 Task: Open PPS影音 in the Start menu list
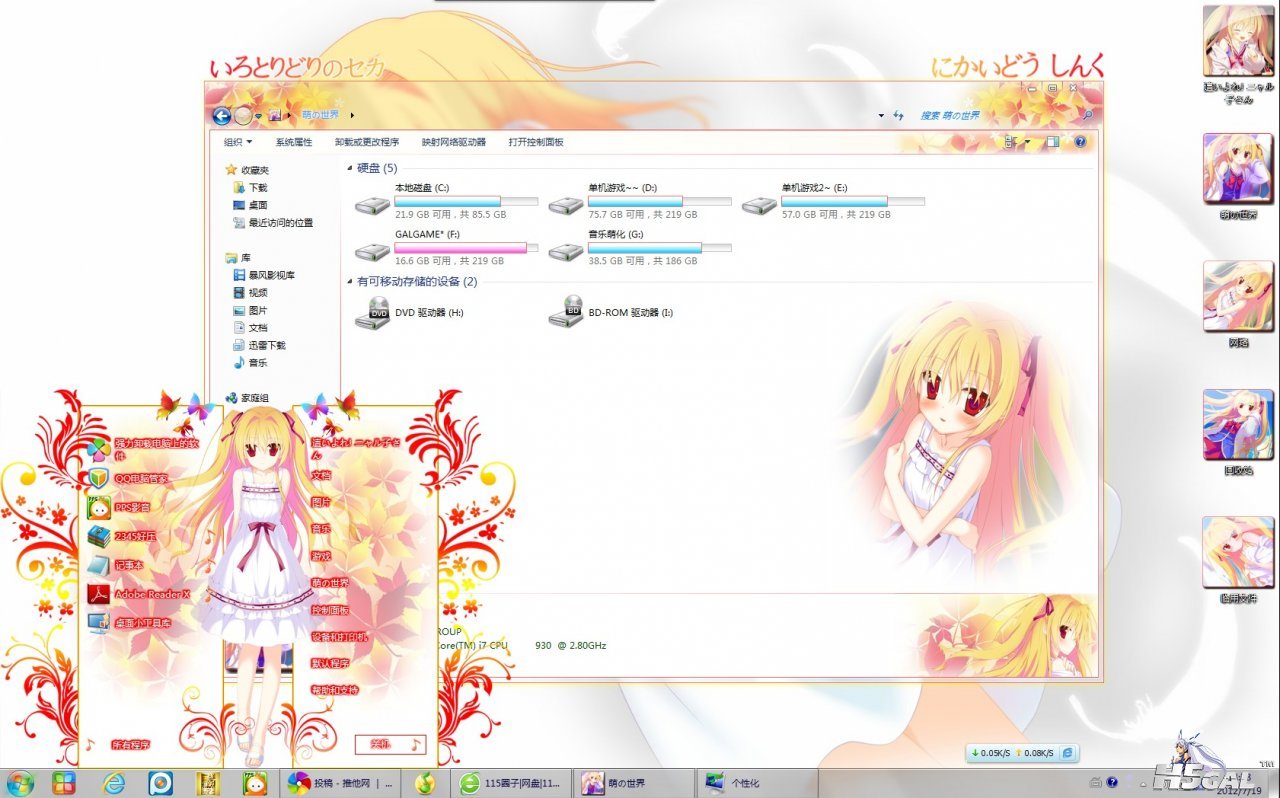click(x=131, y=507)
